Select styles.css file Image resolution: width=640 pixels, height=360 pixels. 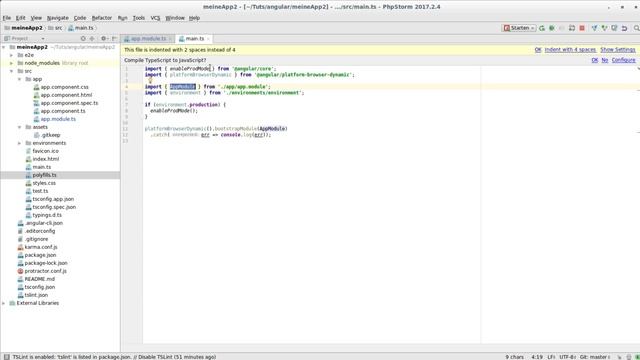pos(44,183)
